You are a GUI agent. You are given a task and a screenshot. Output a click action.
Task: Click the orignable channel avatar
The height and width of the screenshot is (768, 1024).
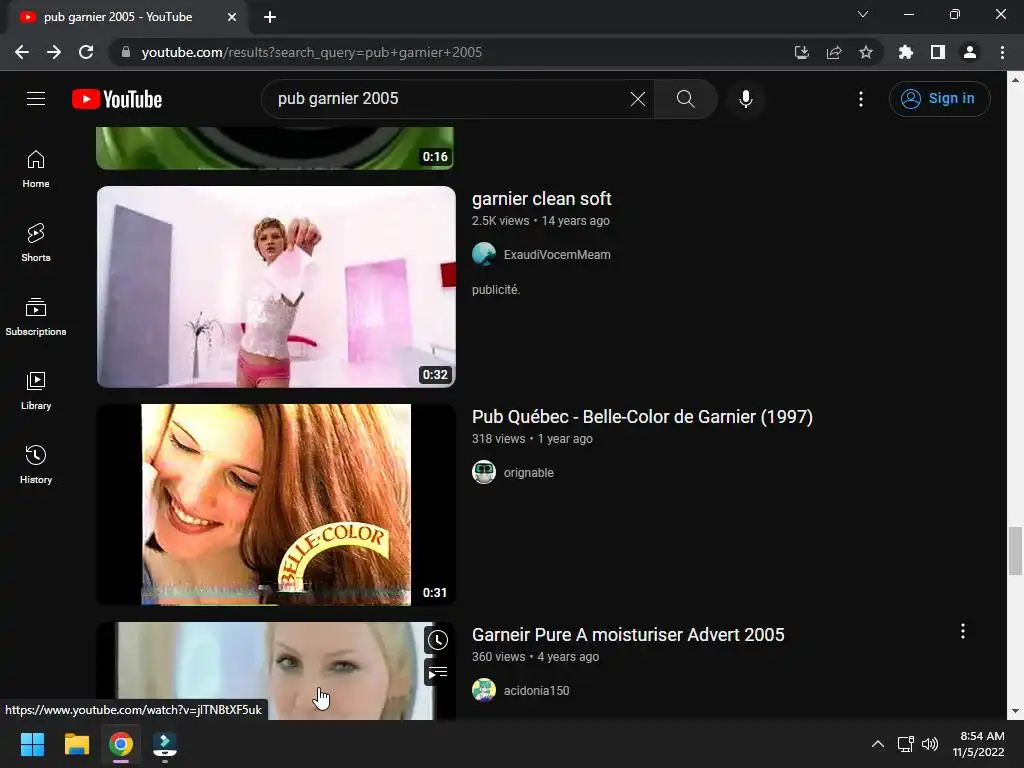coord(484,472)
